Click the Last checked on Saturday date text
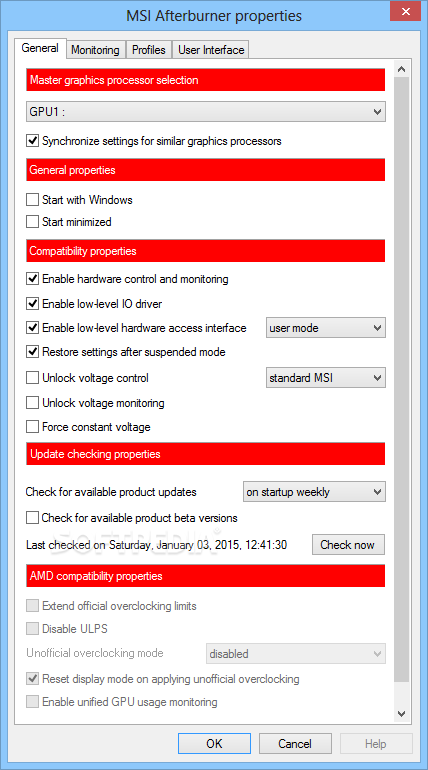 click(x=157, y=545)
